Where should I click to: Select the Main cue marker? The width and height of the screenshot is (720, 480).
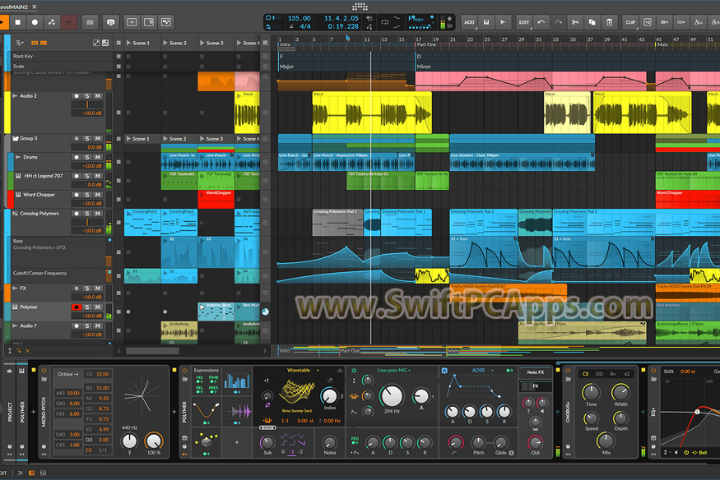pos(662,45)
